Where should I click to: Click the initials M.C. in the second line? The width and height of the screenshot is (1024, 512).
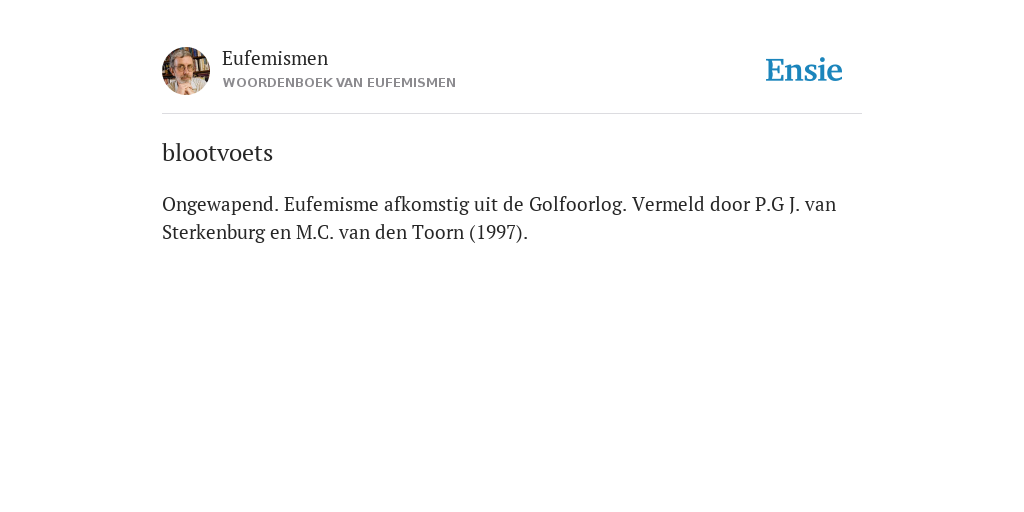tap(315, 232)
